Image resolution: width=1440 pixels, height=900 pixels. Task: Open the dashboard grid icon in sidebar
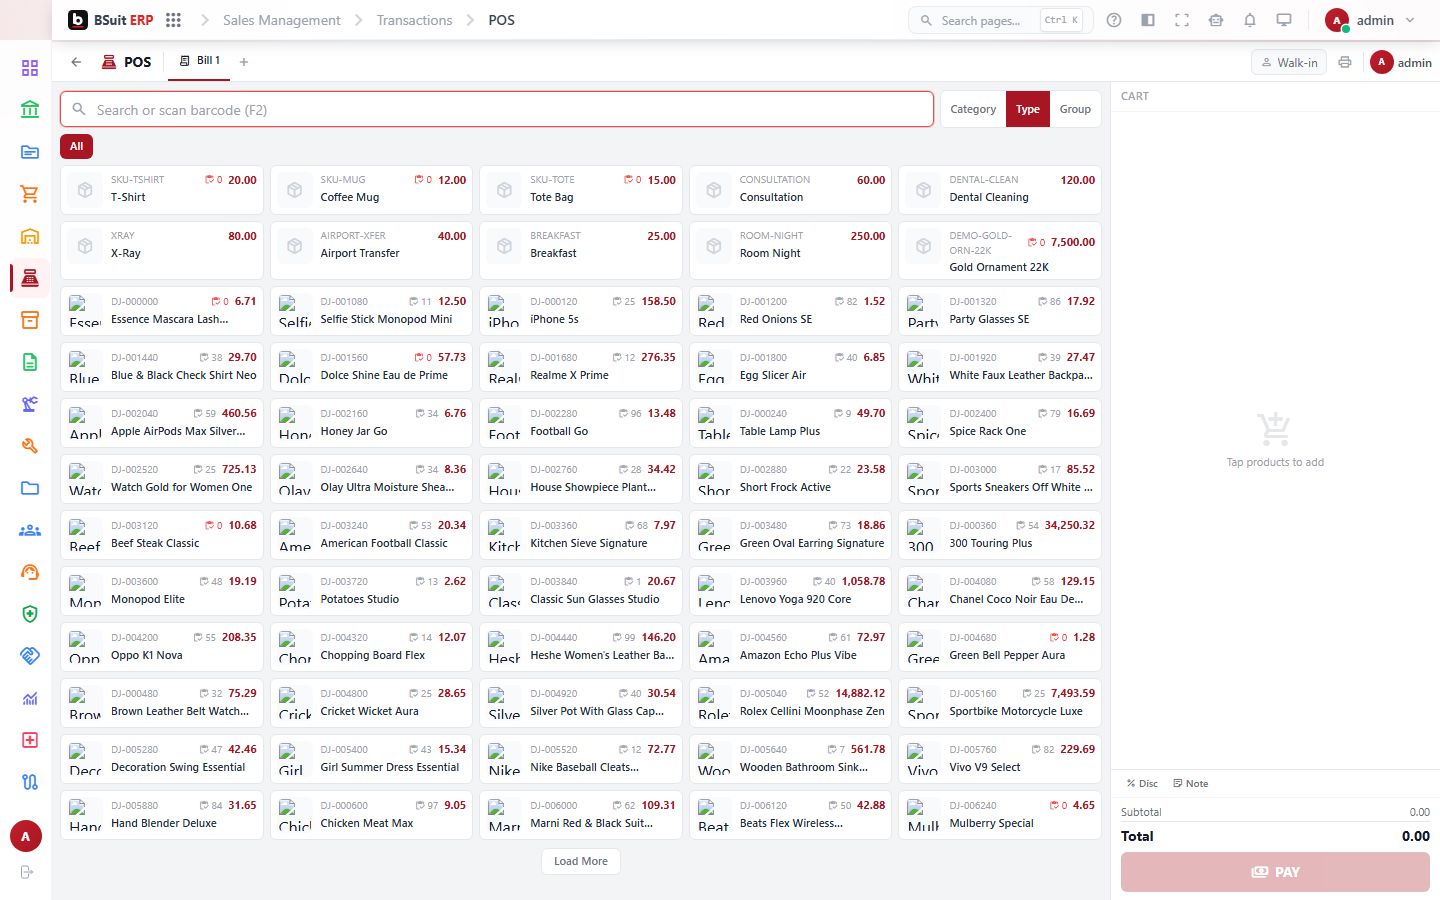[30, 68]
